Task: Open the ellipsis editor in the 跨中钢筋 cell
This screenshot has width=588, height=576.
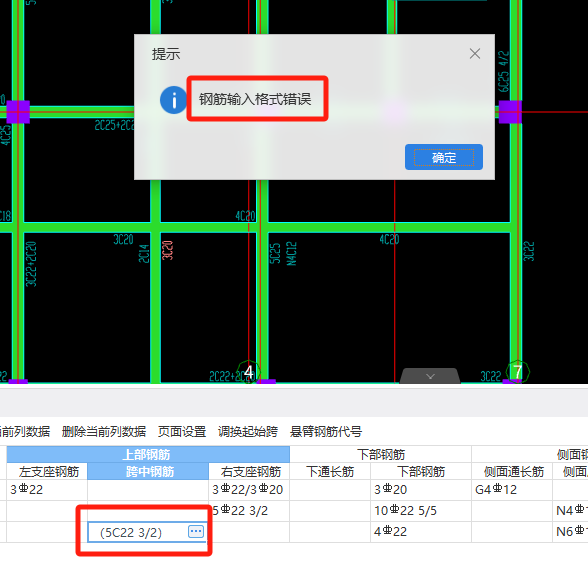Action: 196,531
